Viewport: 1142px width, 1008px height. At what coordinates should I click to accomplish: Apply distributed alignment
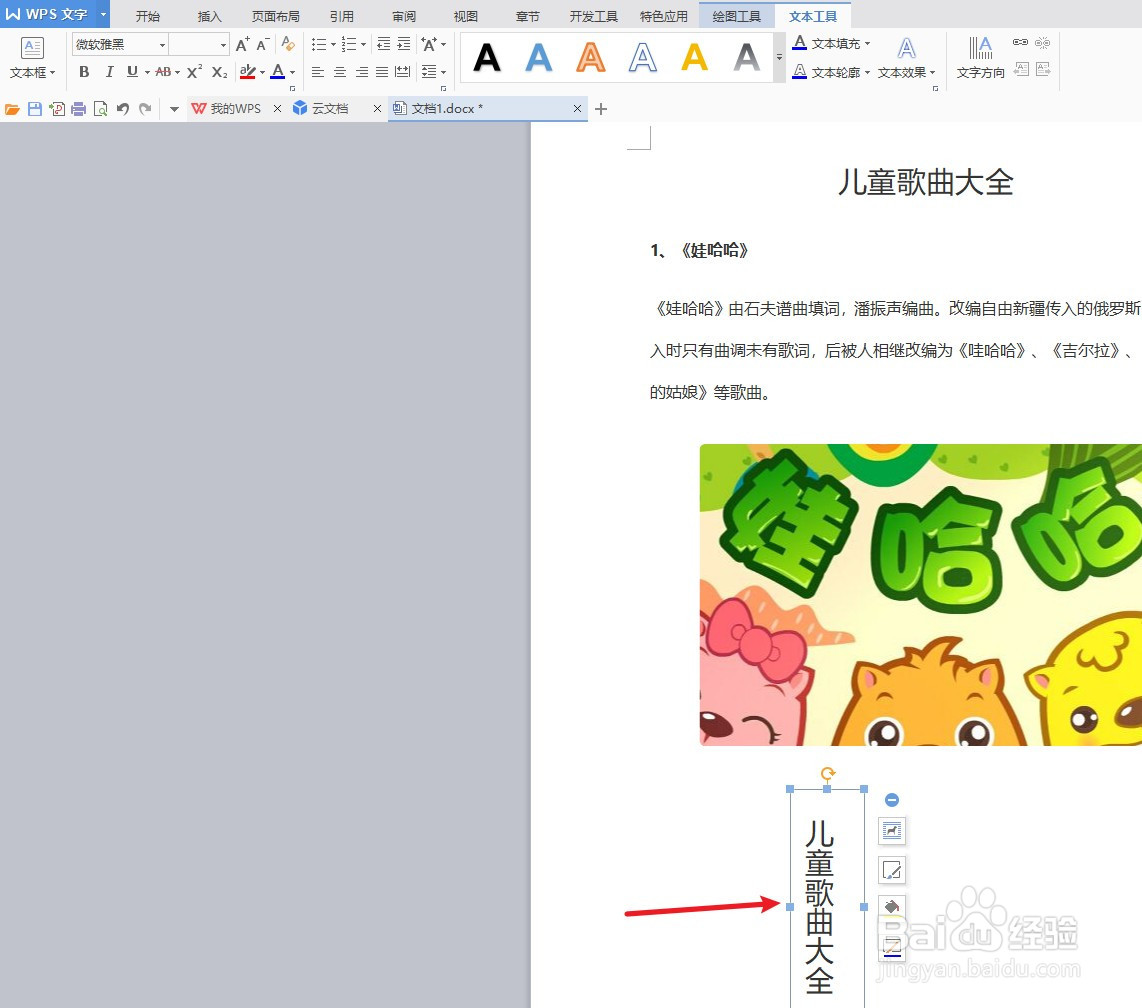[403, 71]
